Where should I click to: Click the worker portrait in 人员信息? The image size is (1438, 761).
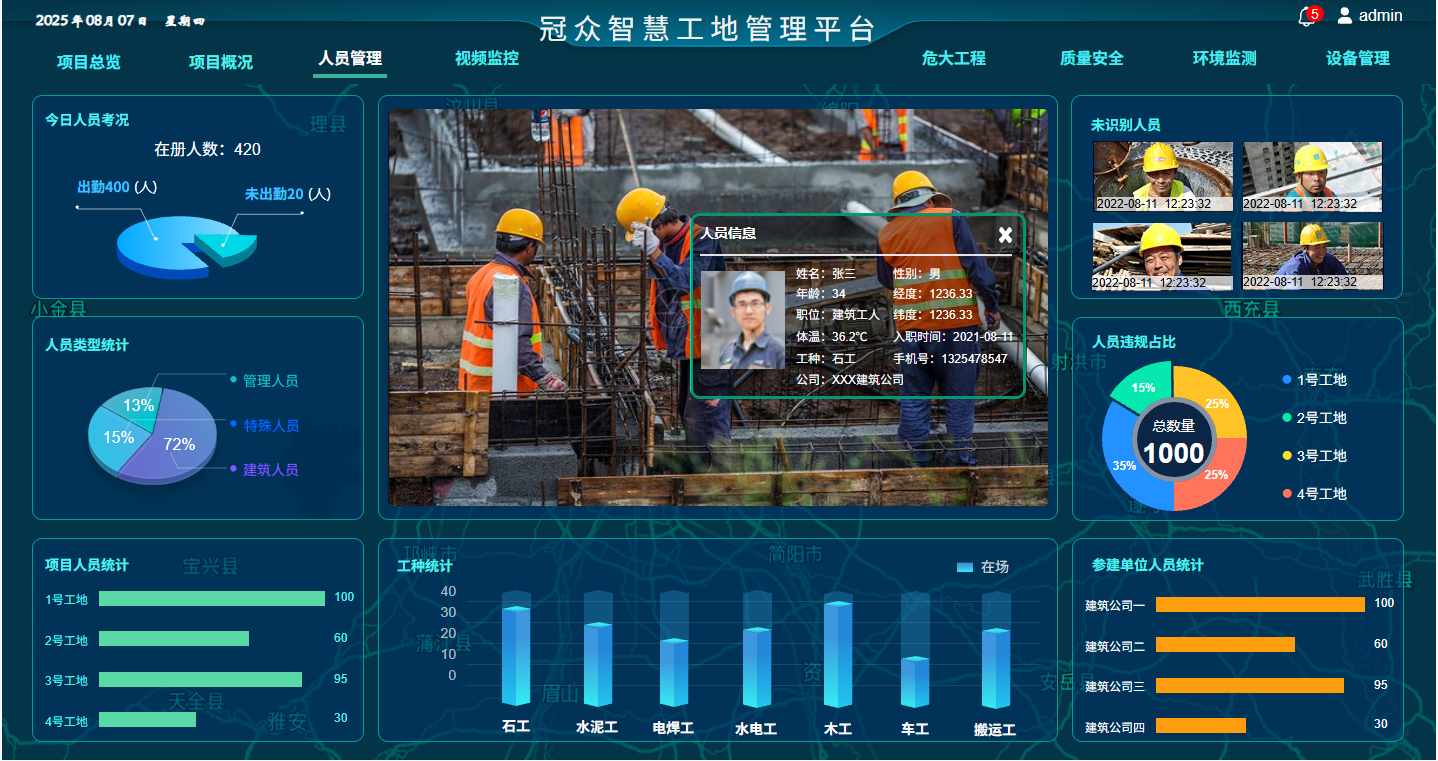(742, 320)
